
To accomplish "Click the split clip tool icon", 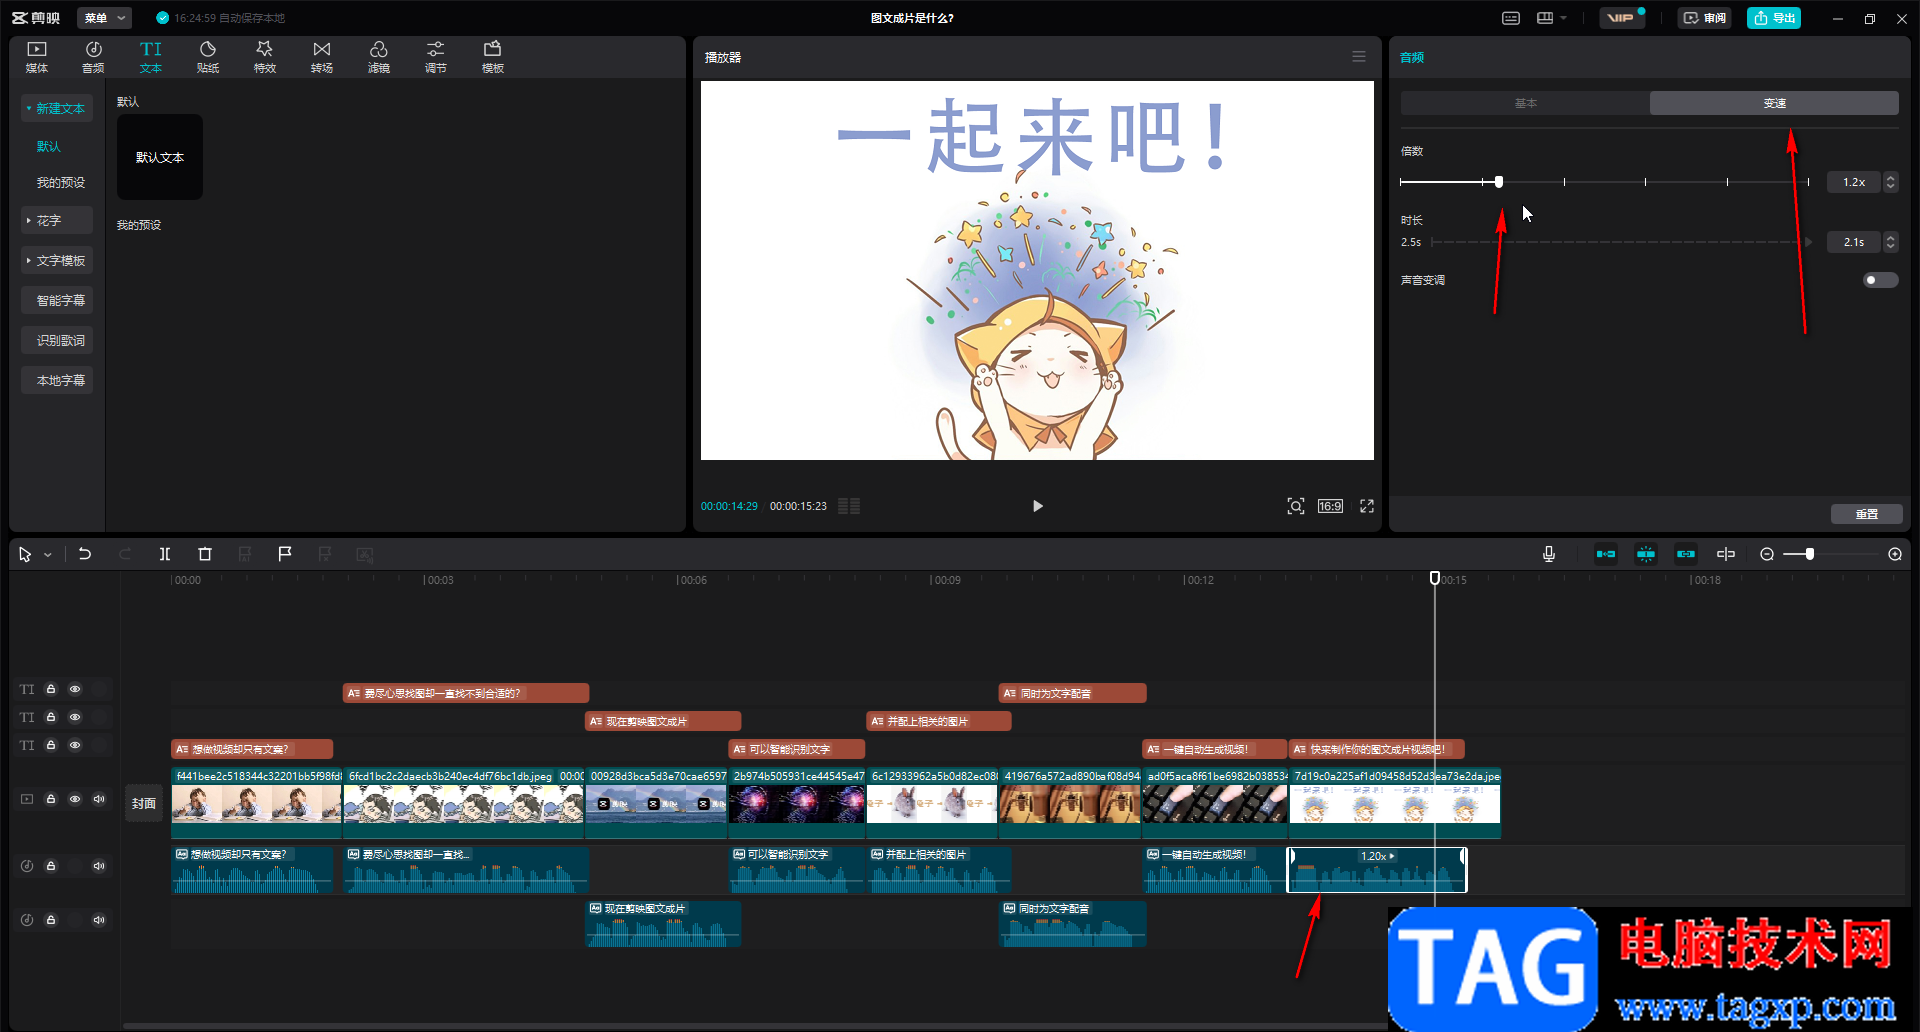I will click(165, 554).
